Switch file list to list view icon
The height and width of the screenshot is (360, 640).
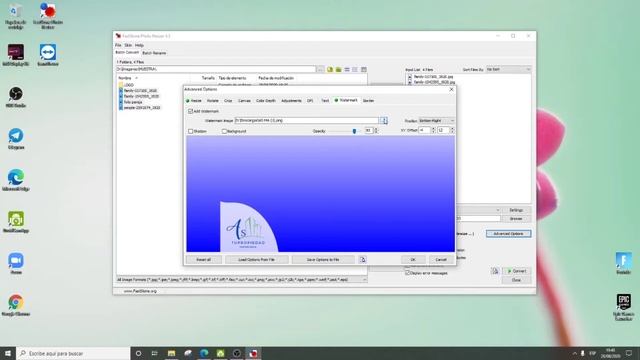tap(355, 69)
